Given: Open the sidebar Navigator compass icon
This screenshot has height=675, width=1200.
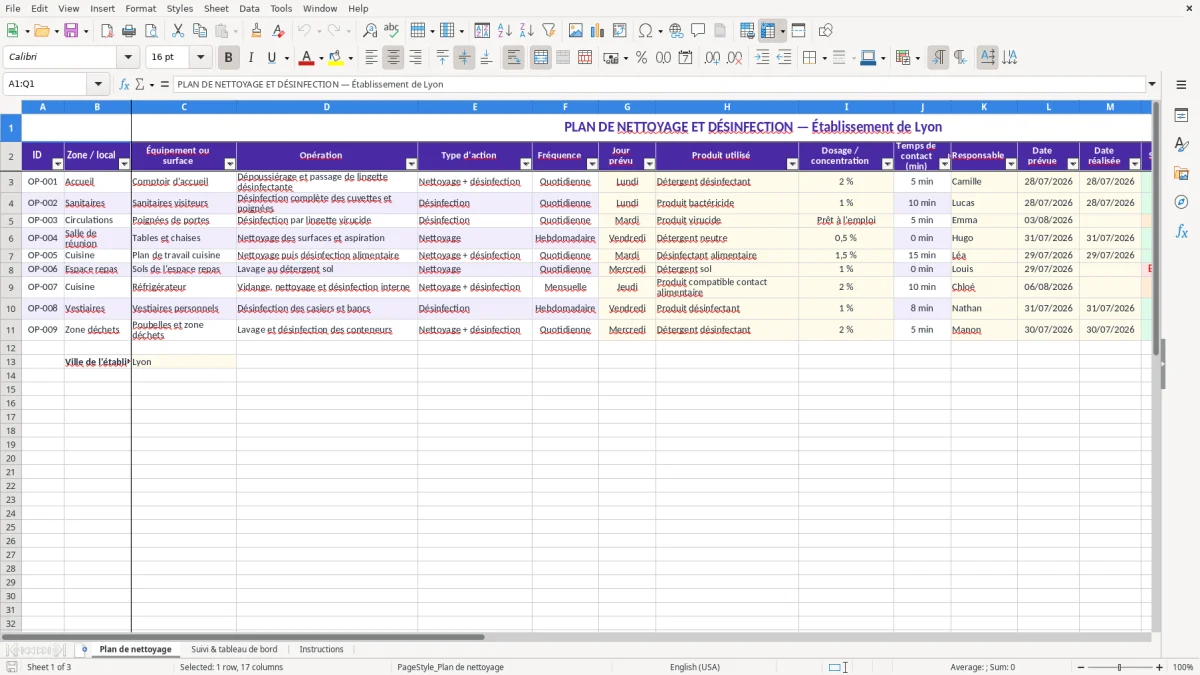Looking at the screenshot, I should point(1181,202).
